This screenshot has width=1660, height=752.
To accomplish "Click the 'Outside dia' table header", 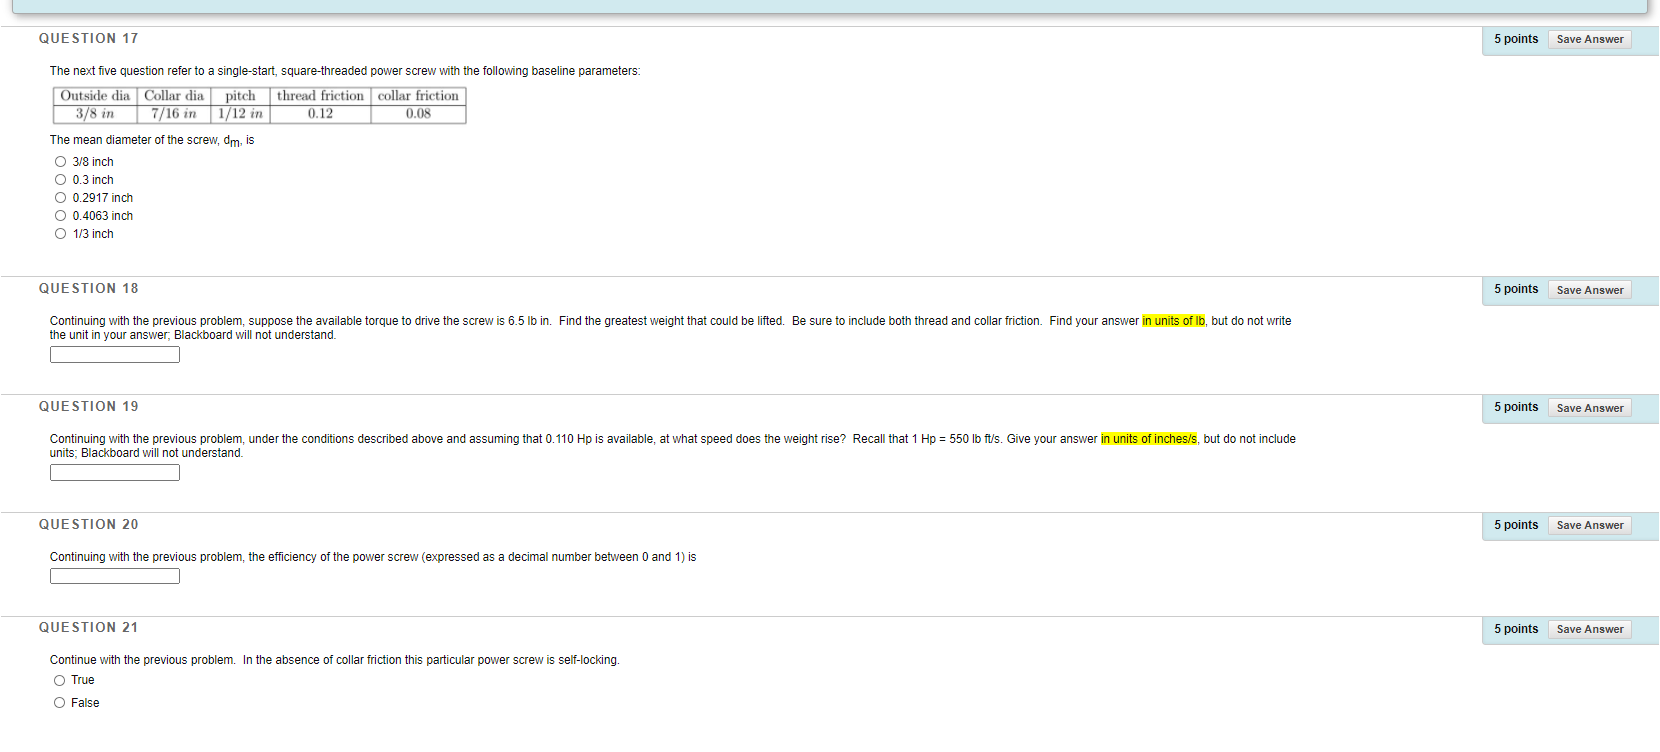I will pyautogui.click(x=95, y=96).
